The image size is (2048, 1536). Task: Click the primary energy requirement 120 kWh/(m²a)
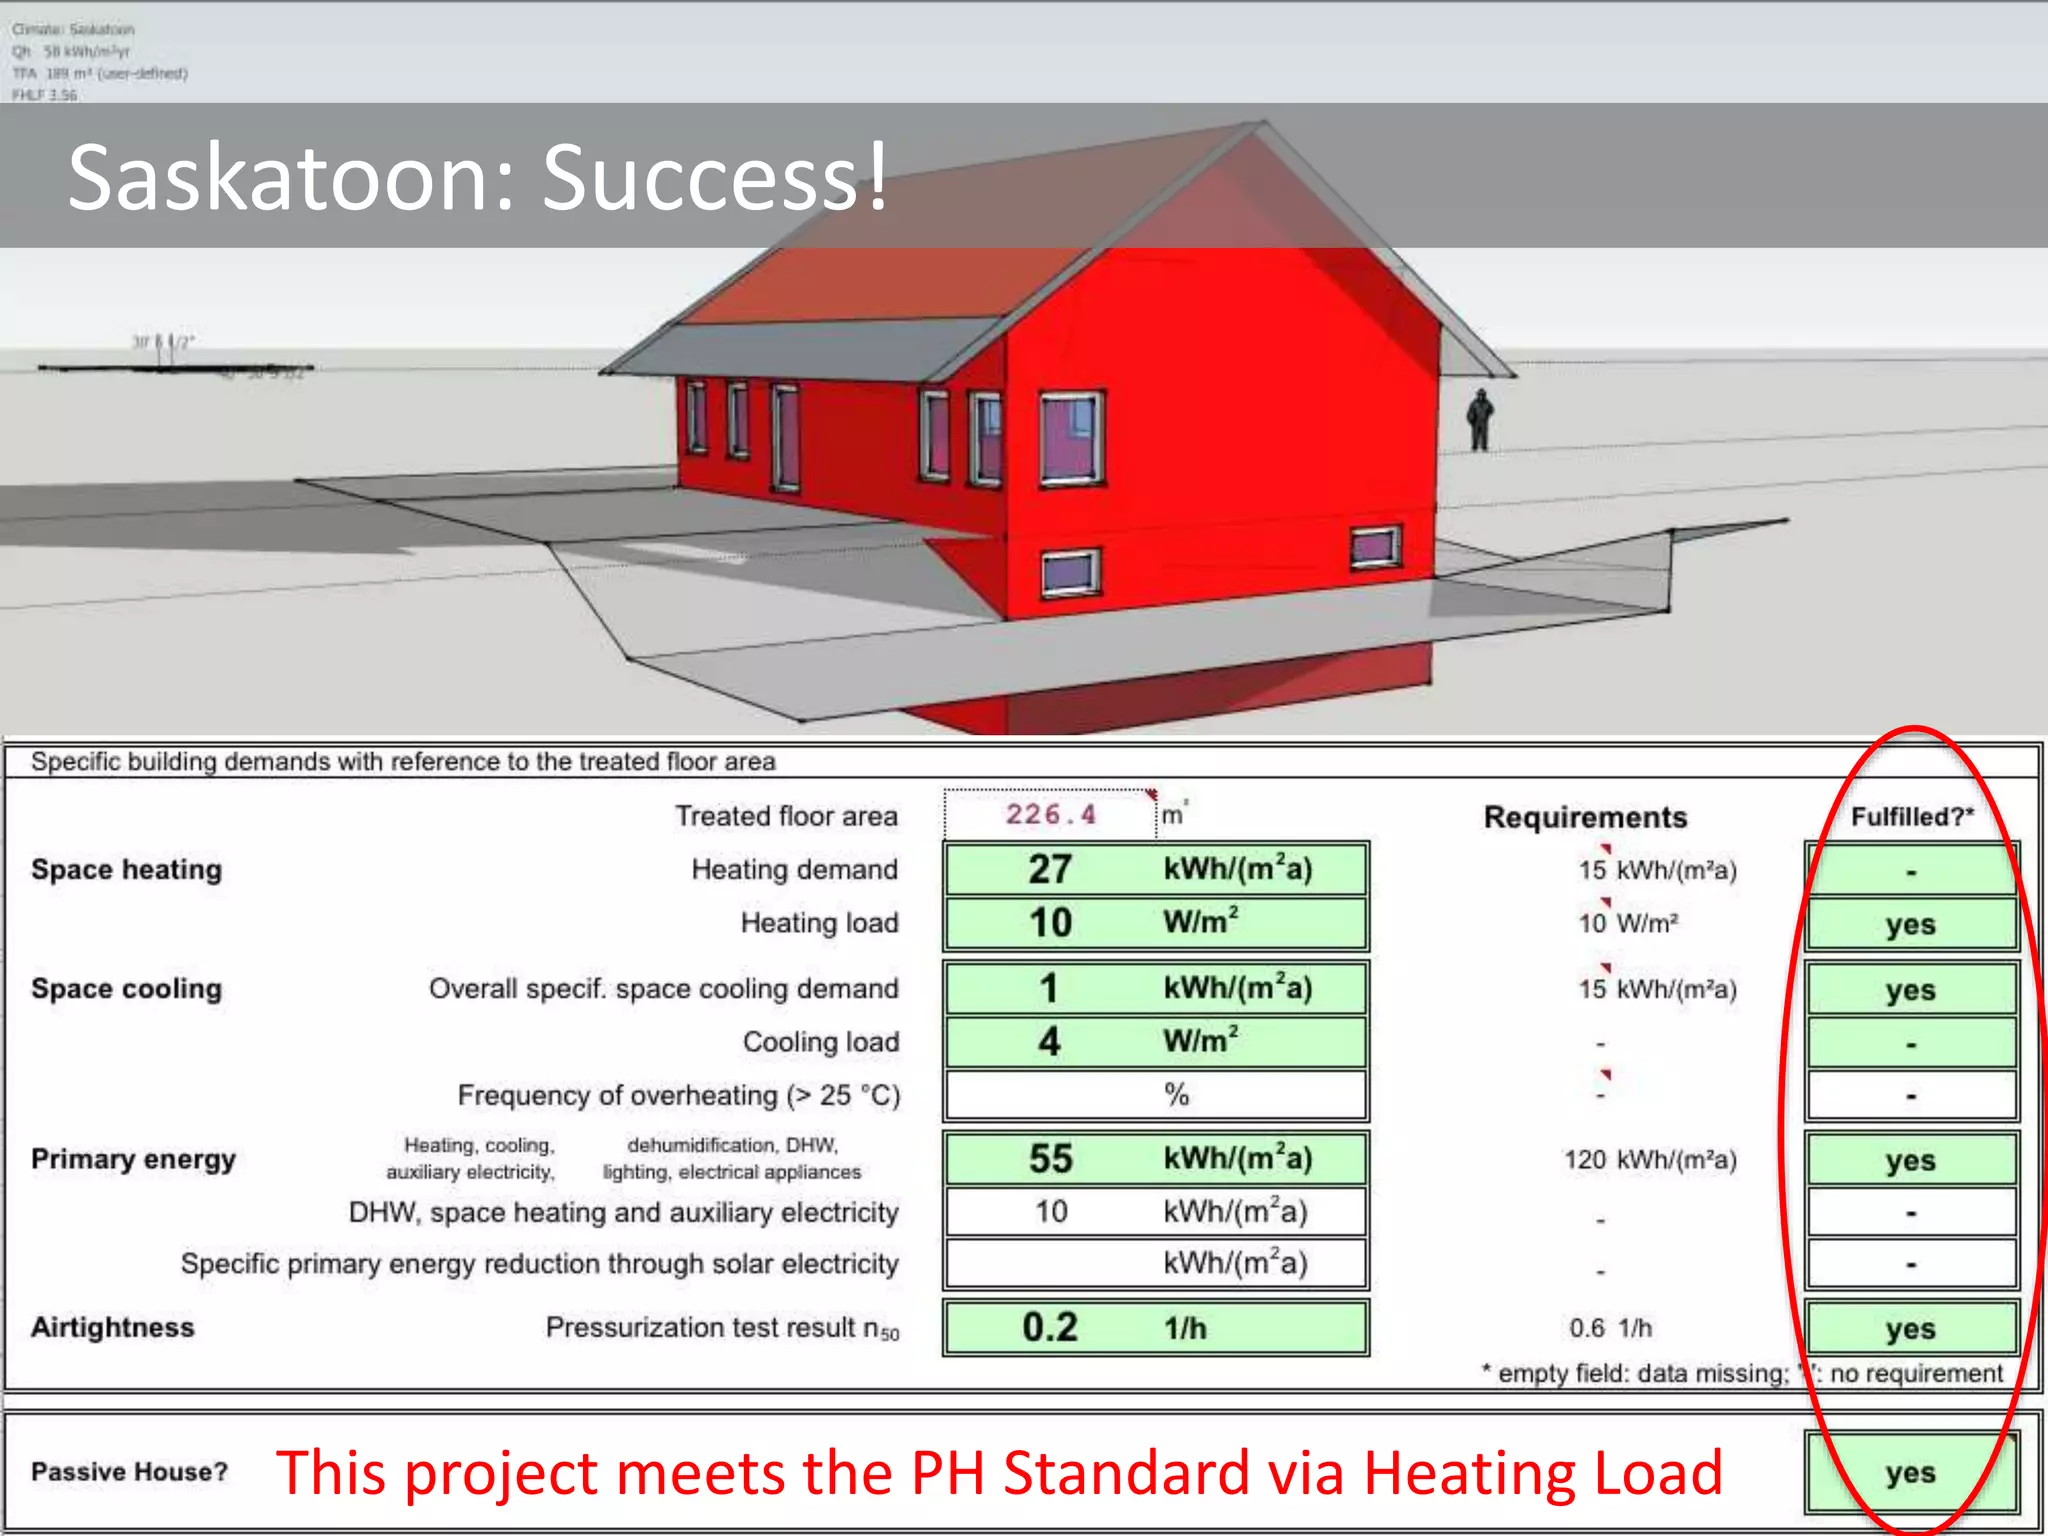pos(1650,1160)
